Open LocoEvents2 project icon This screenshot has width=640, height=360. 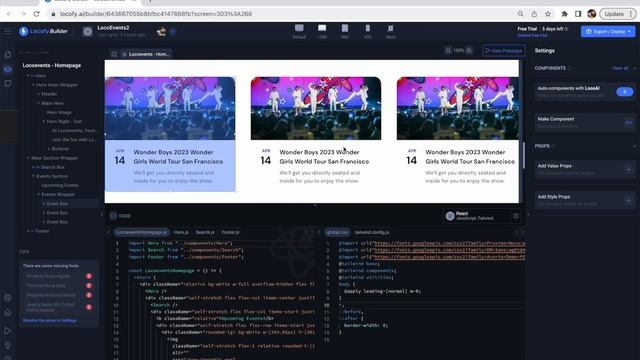point(87,31)
